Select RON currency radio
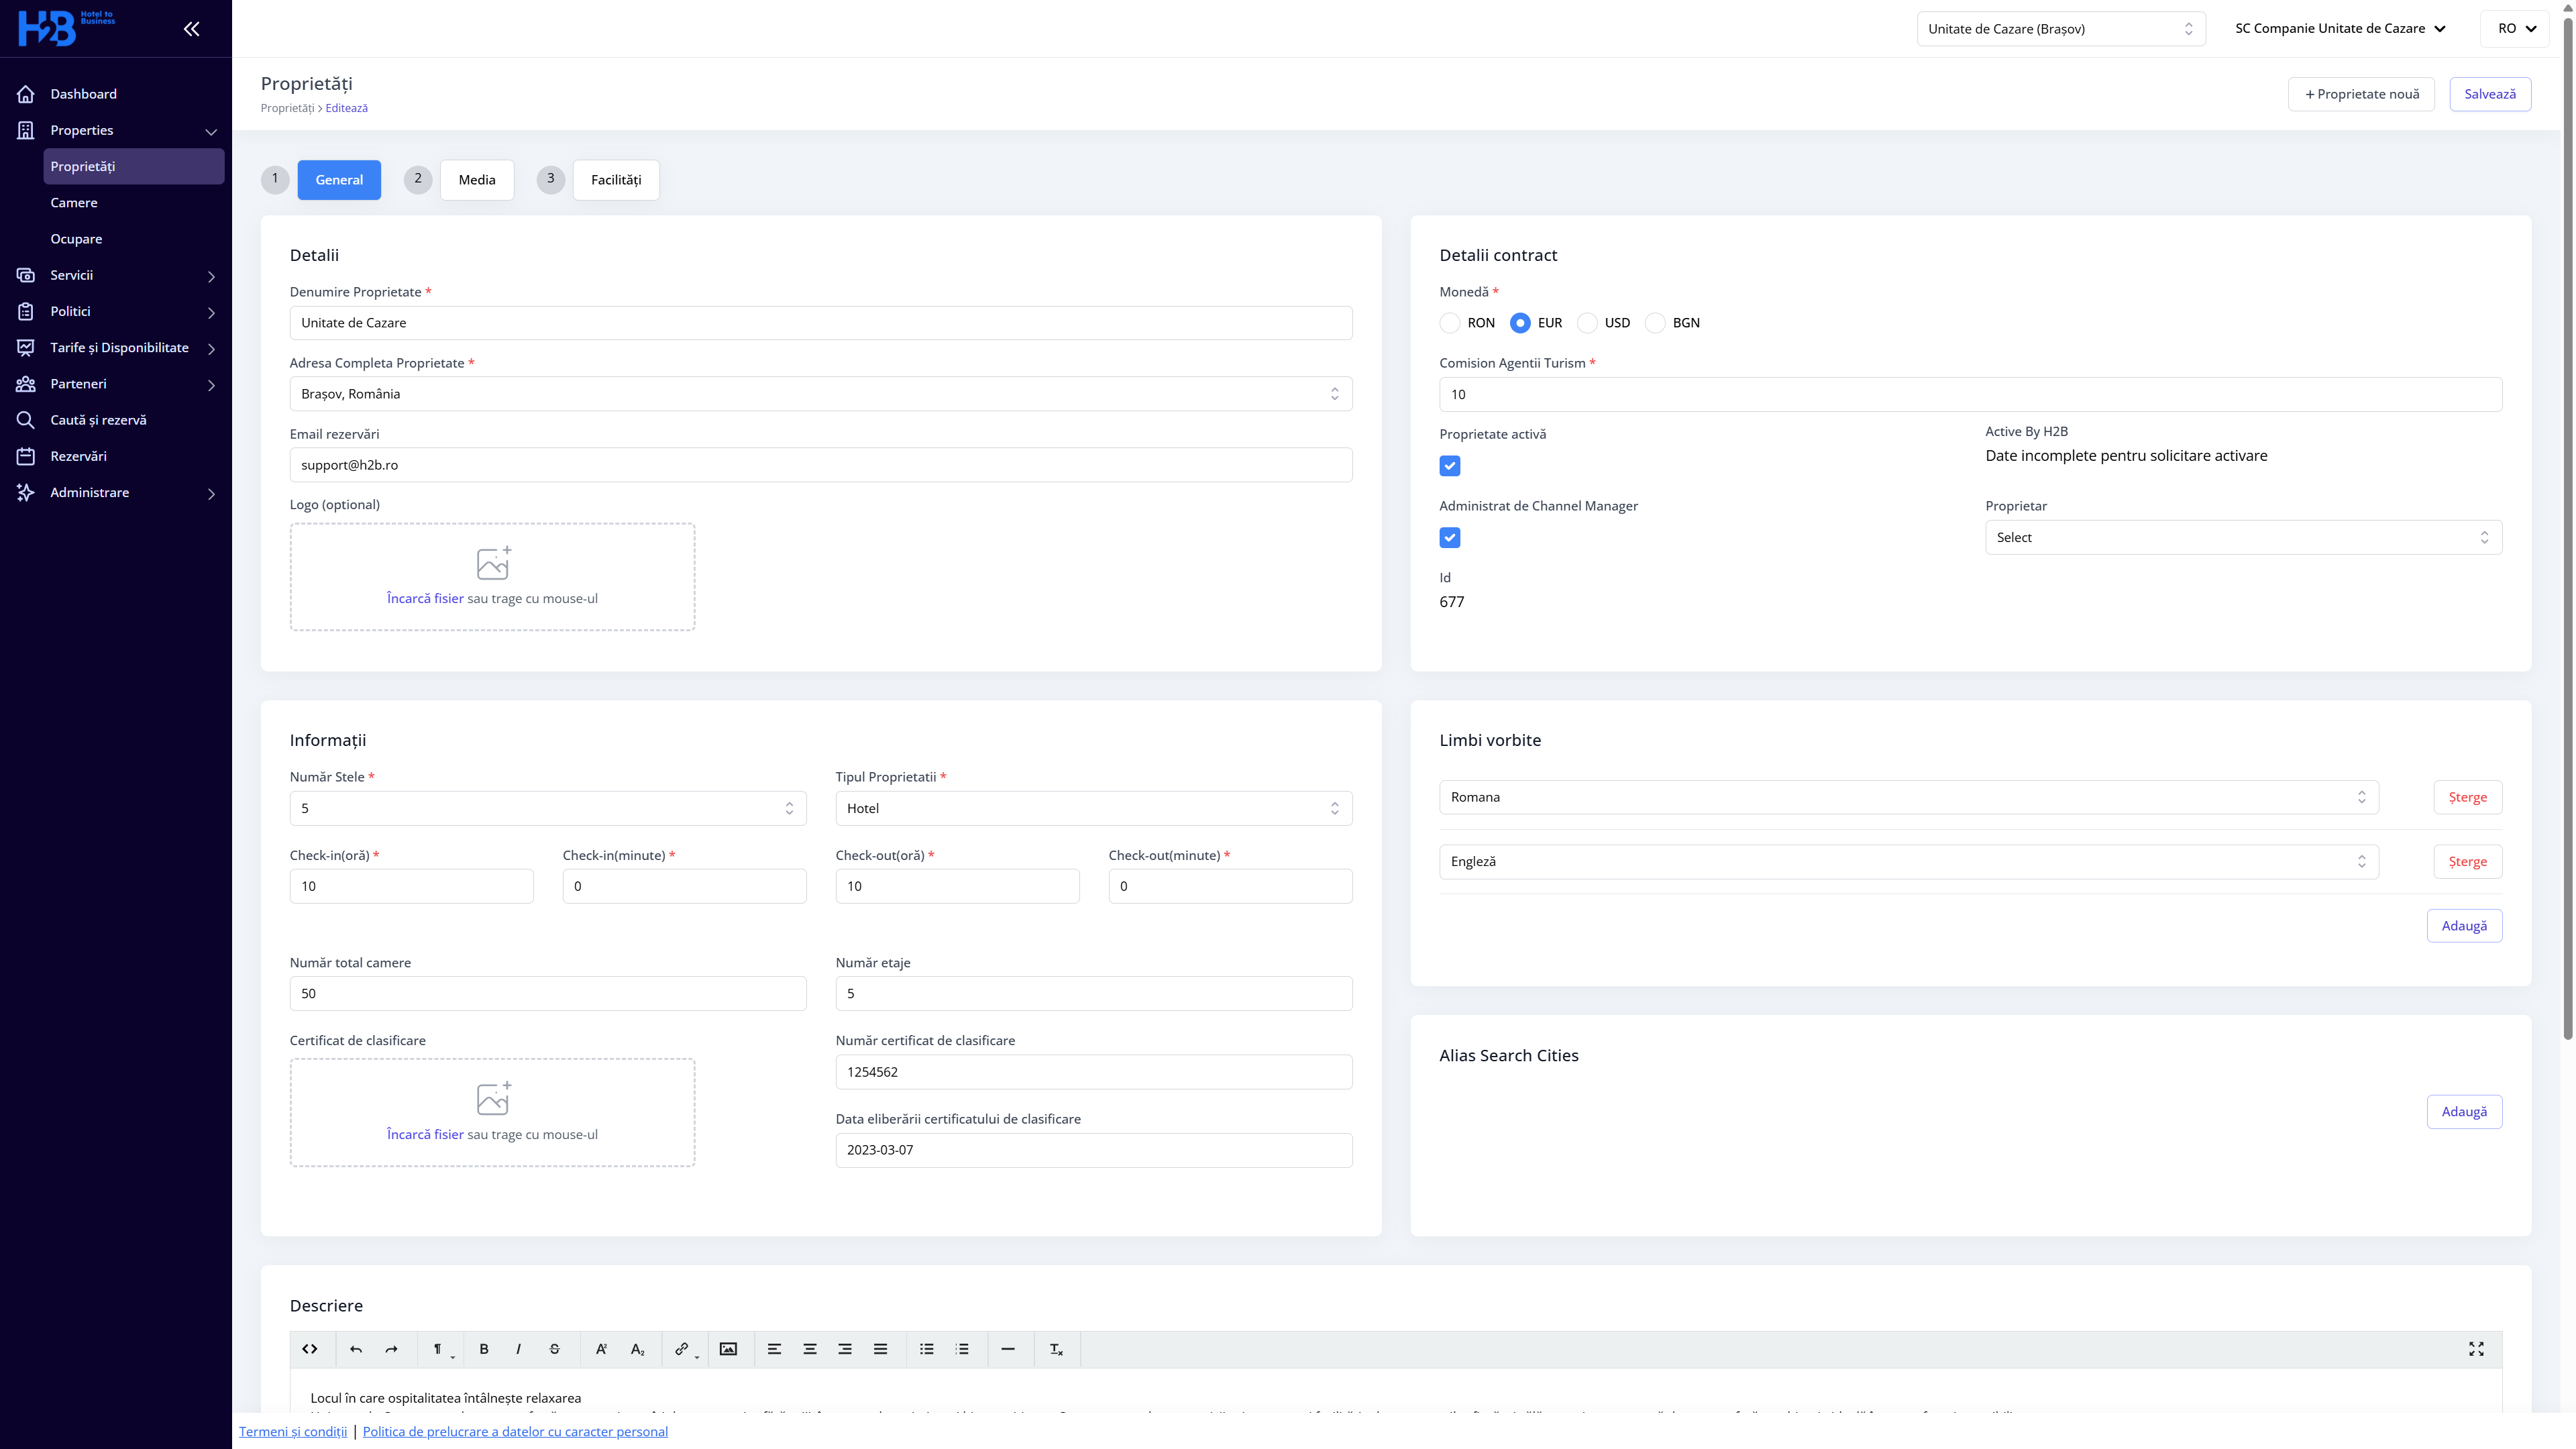The width and height of the screenshot is (2576, 1449). point(1450,323)
